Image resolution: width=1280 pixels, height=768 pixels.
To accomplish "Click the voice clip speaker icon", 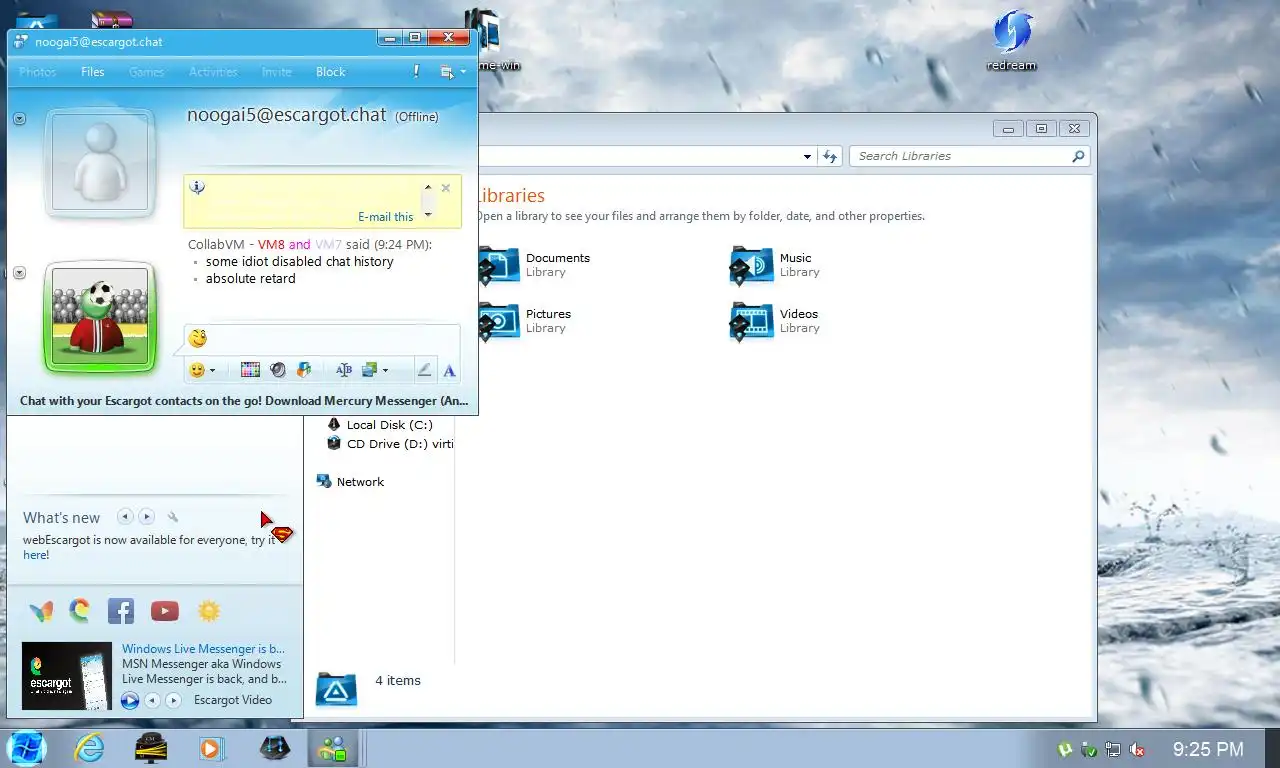I will (x=277, y=370).
